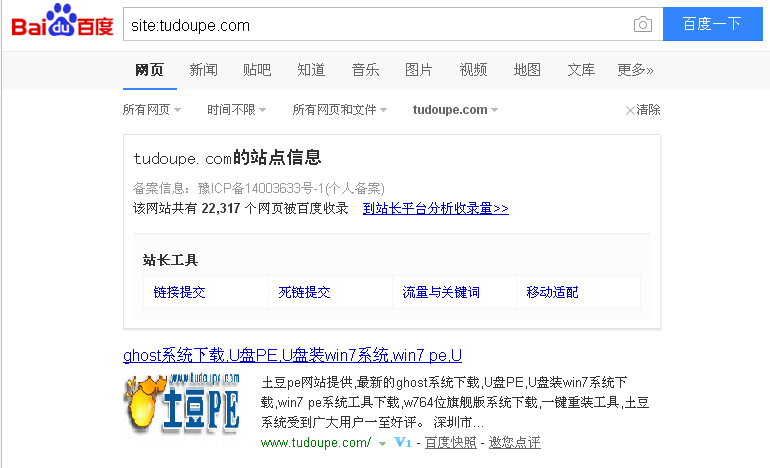
Task: Switch to the 新闻 tab
Action: pyautogui.click(x=203, y=70)
